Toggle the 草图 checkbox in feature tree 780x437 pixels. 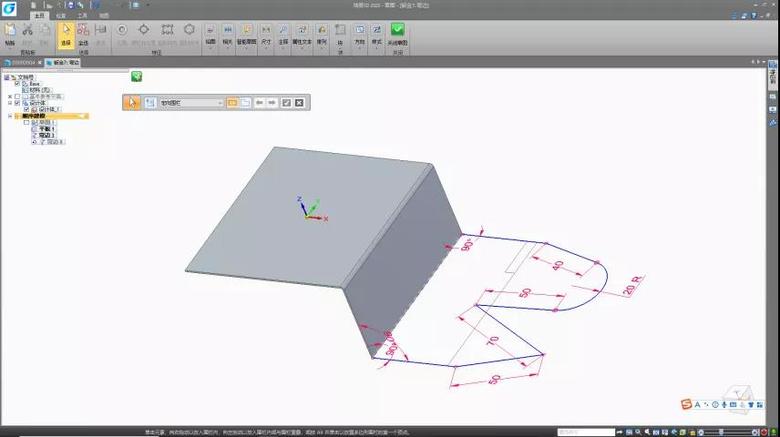[26, 122]
